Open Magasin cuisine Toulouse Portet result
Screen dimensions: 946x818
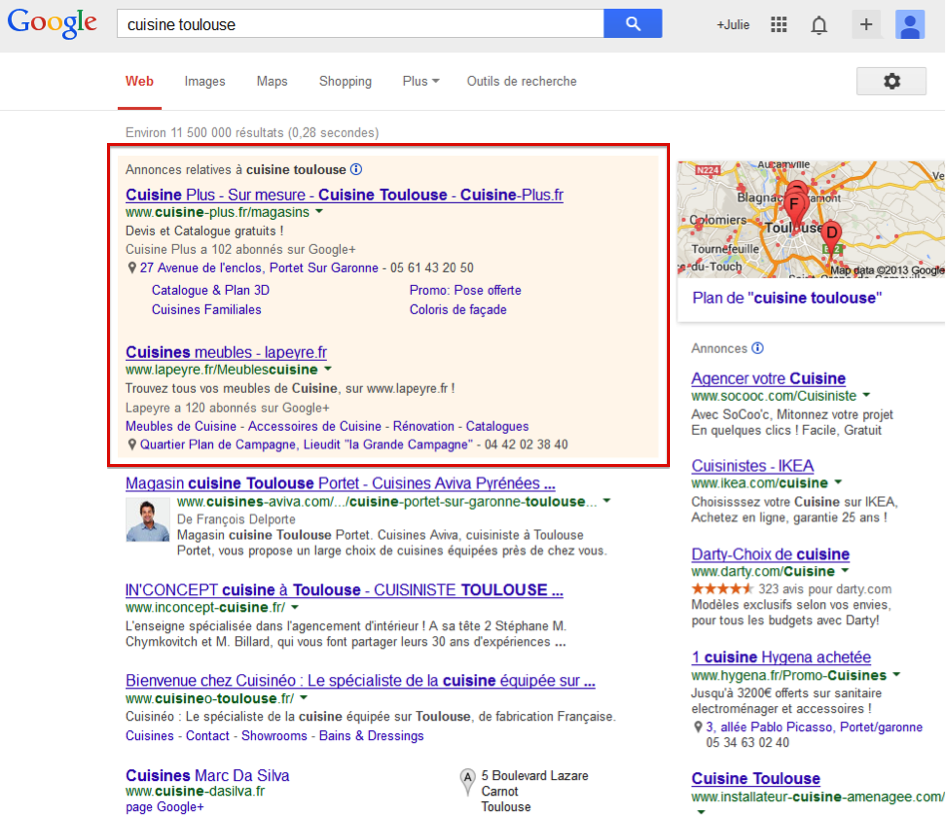(340, 483)
